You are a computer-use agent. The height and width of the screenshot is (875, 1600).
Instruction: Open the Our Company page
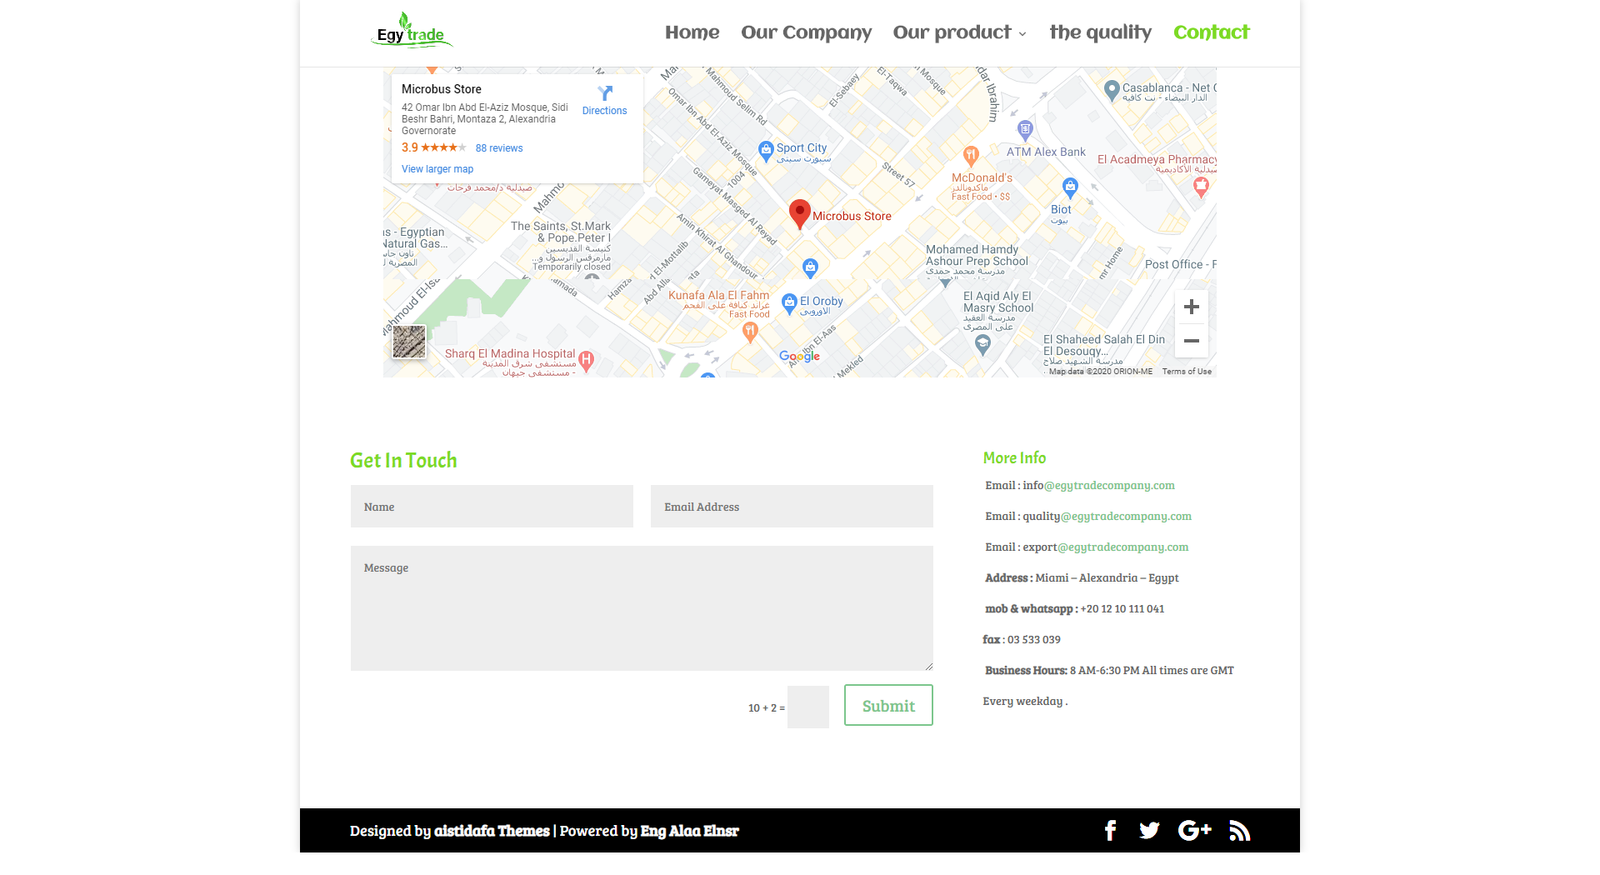(x=806, y=33)
